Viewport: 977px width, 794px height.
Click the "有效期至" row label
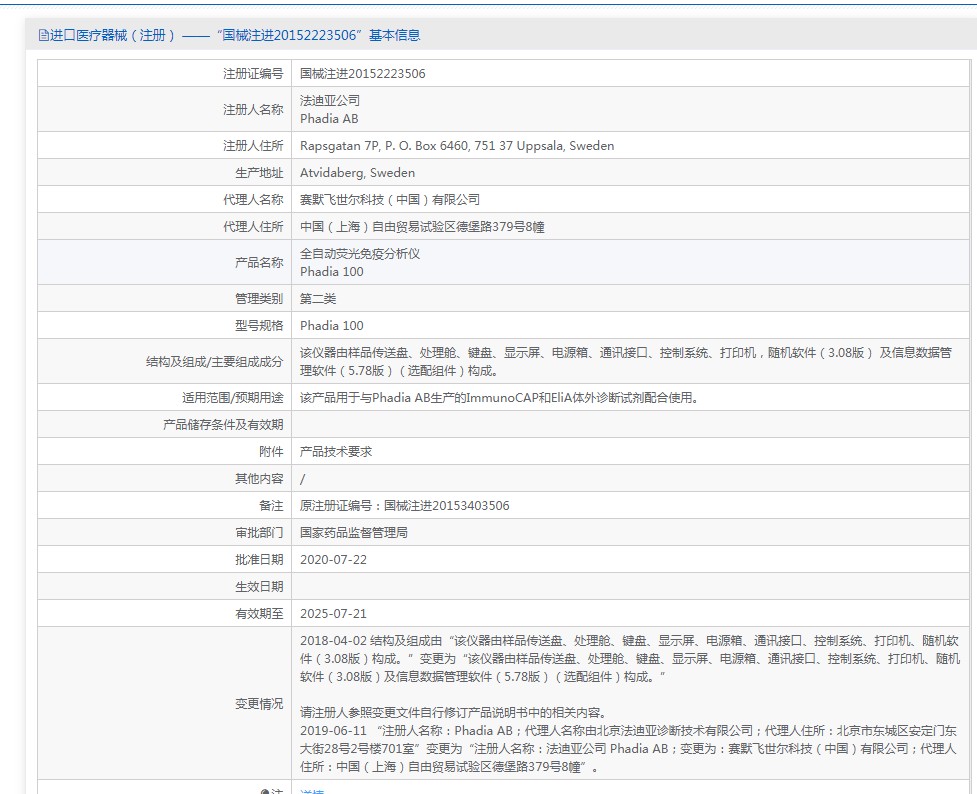click(x=259, y=614)
